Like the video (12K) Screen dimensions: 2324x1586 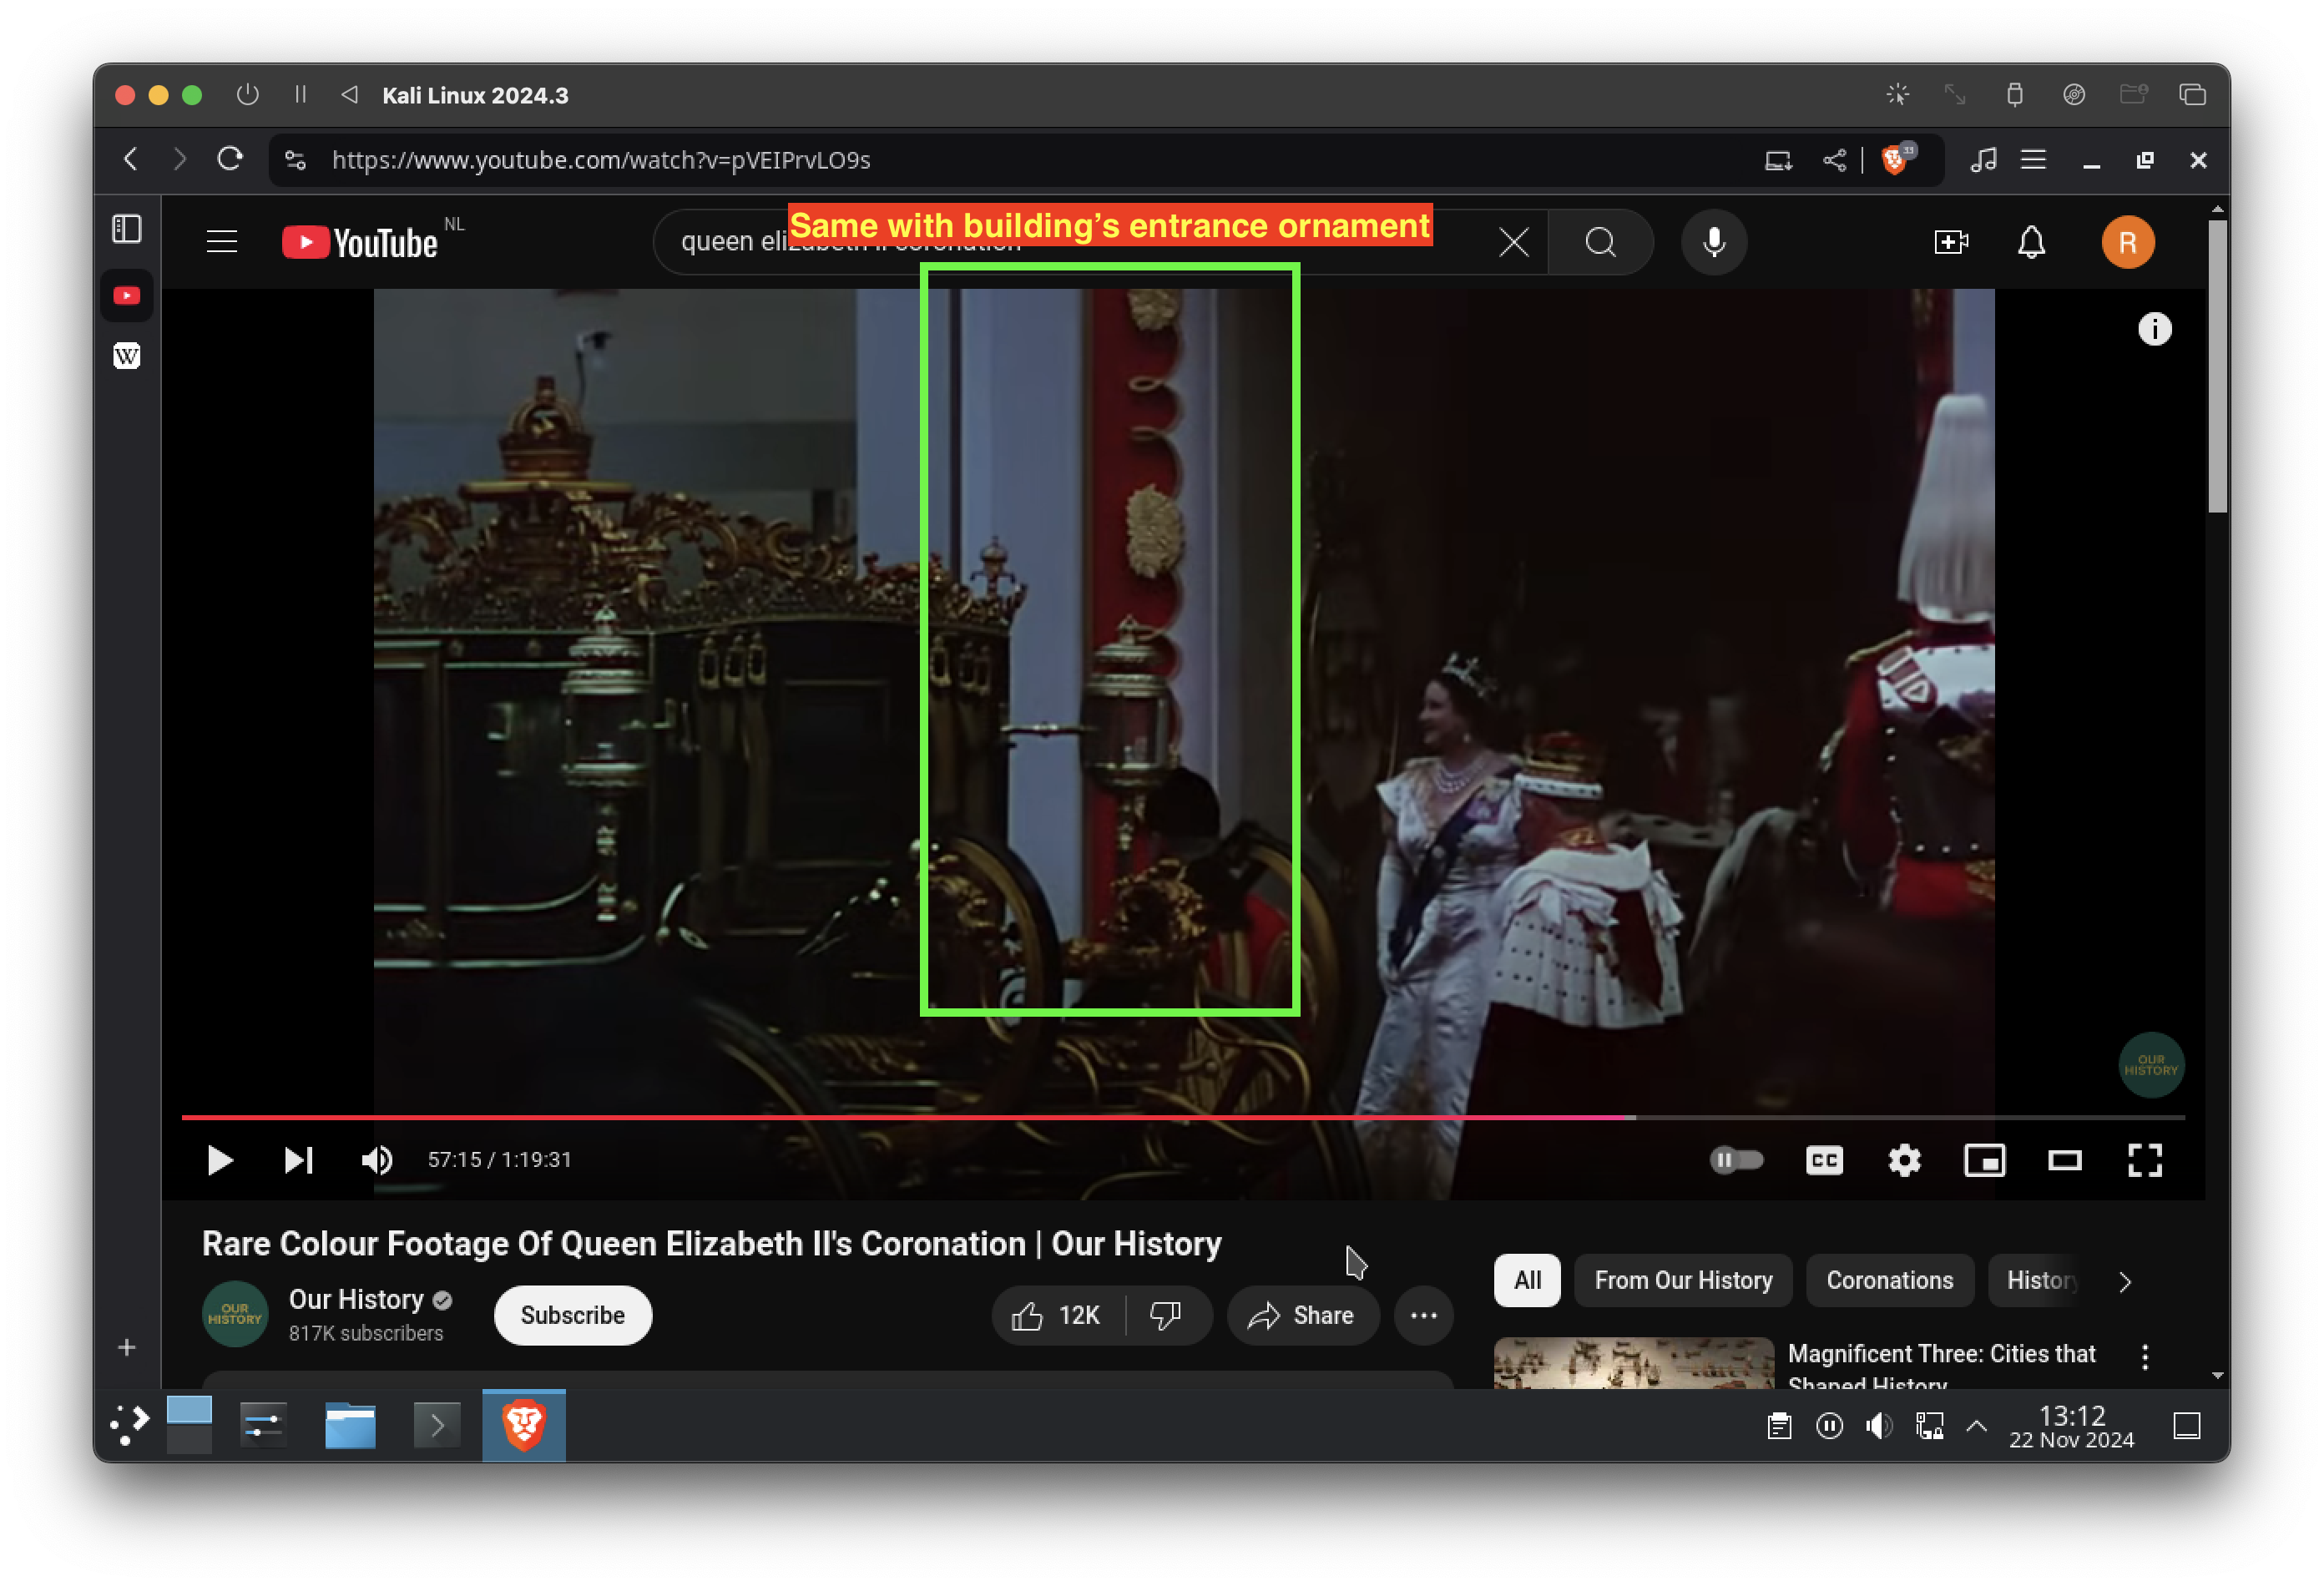click(x=1057, y=1315)
